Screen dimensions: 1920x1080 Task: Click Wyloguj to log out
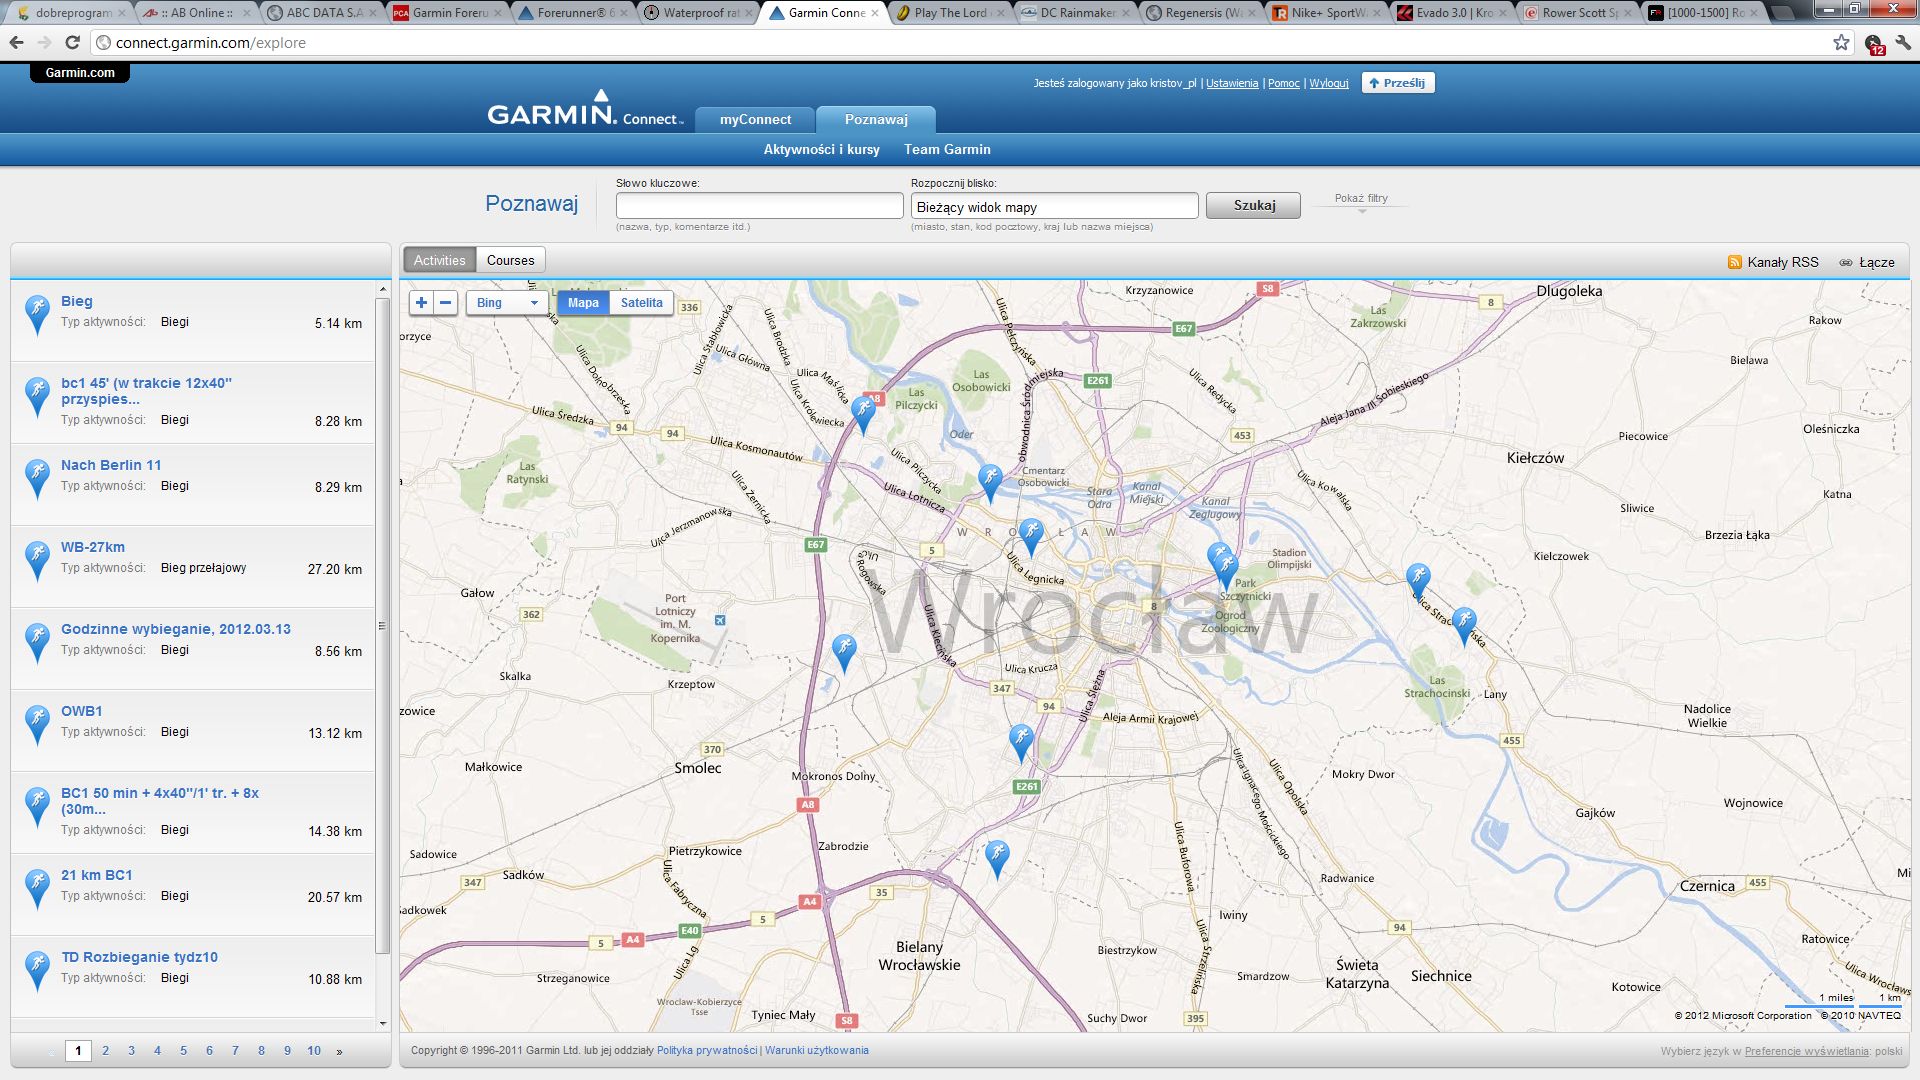click(1329, 83)
